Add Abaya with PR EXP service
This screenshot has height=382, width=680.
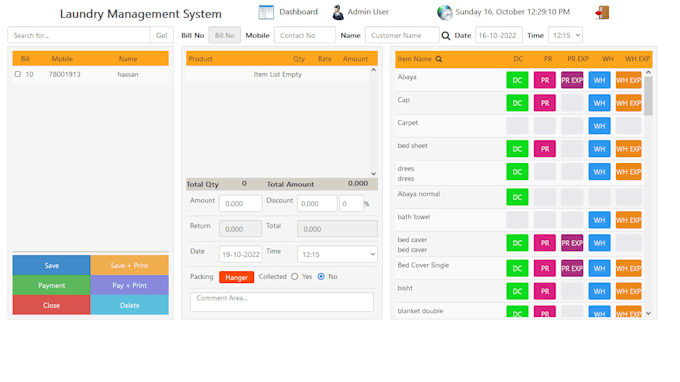point(572,80)
